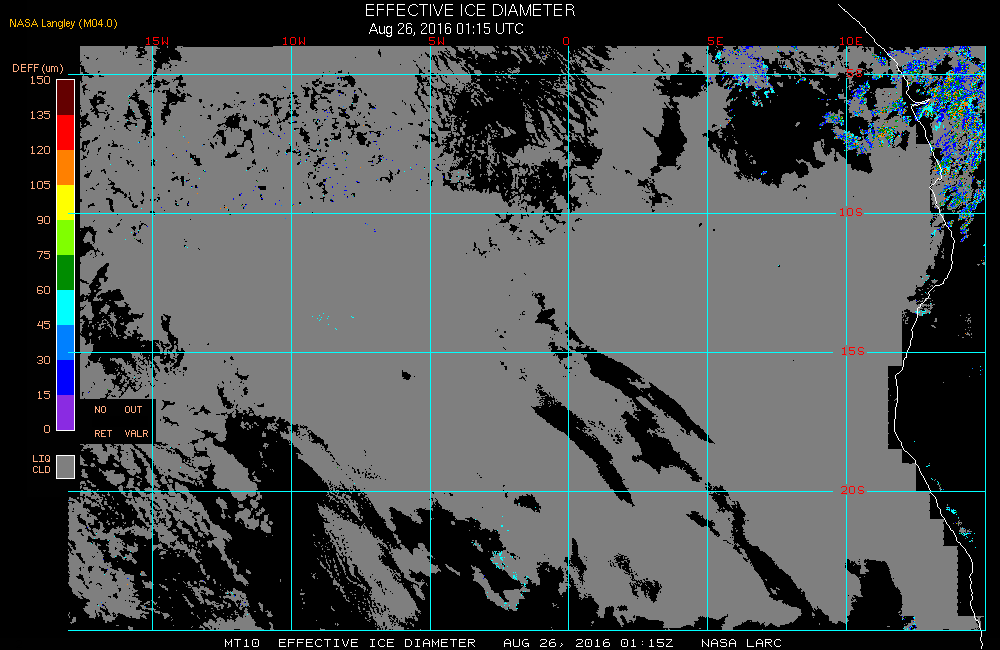The width and height of the screenshot is (1000, 650).
Task: Click the purple 0-15 color band
Action: point(66,413)
